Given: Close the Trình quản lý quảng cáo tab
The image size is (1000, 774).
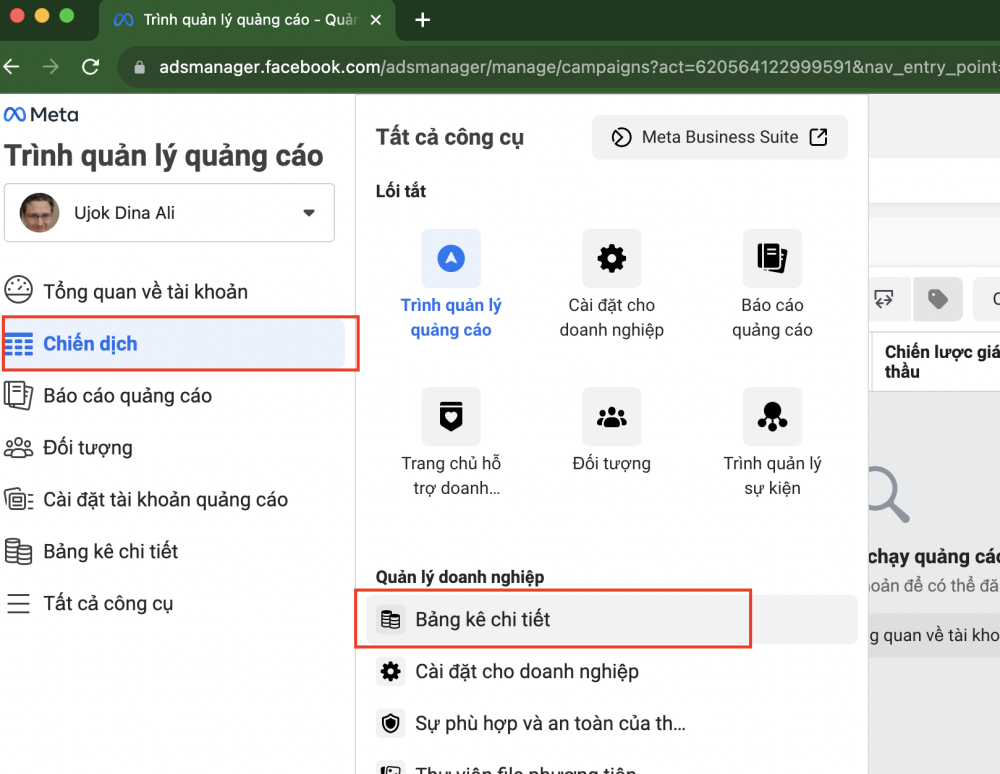Looking at the screenshot, I should 376,20.
